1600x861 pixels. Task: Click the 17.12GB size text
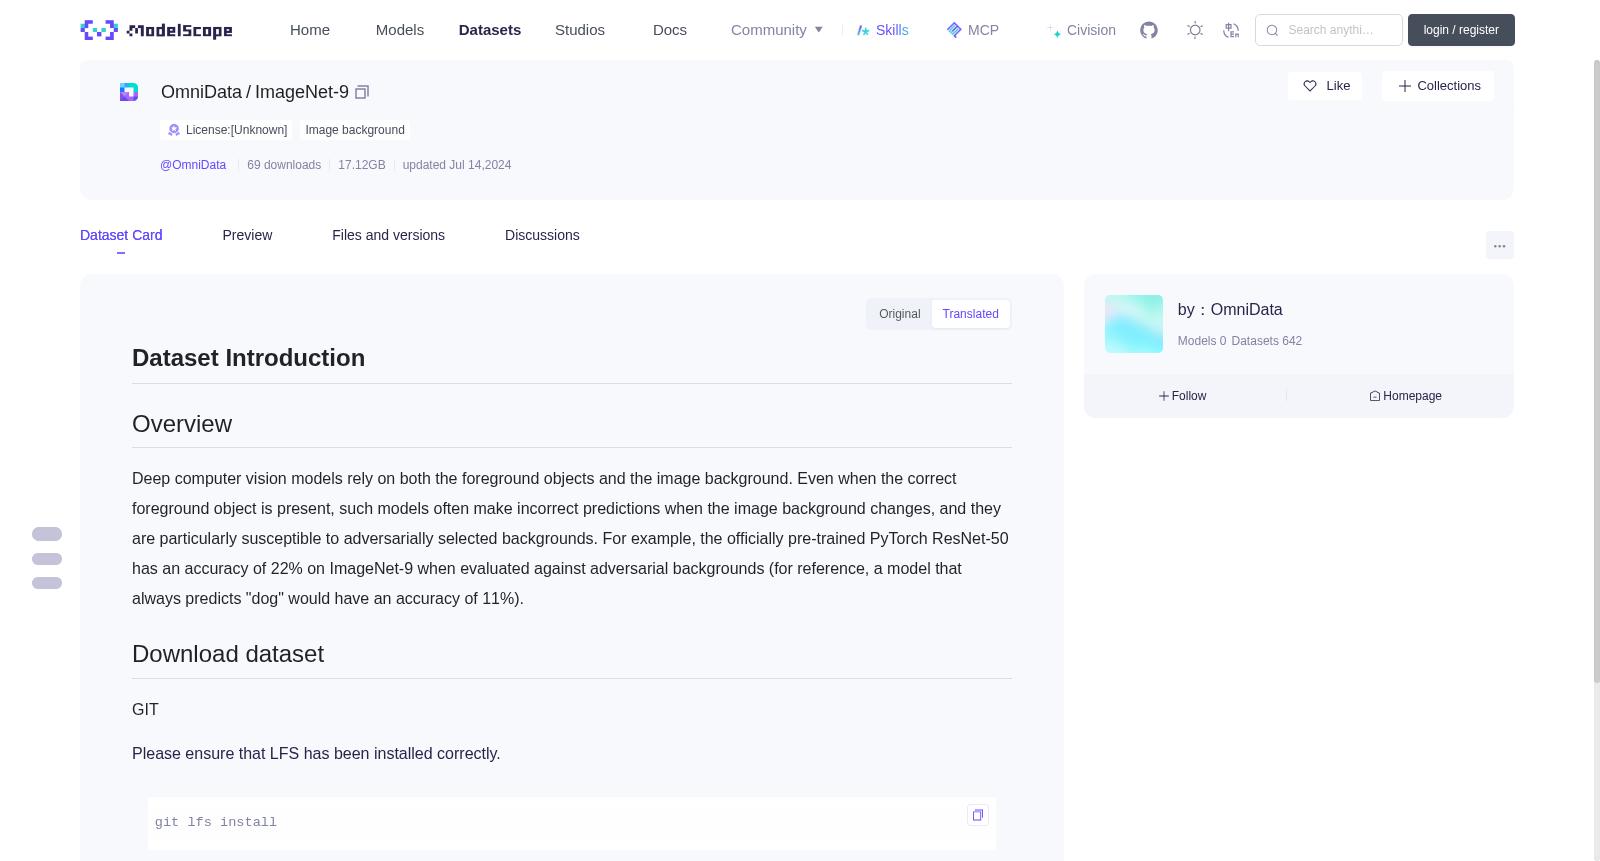(x=362, y=165)
